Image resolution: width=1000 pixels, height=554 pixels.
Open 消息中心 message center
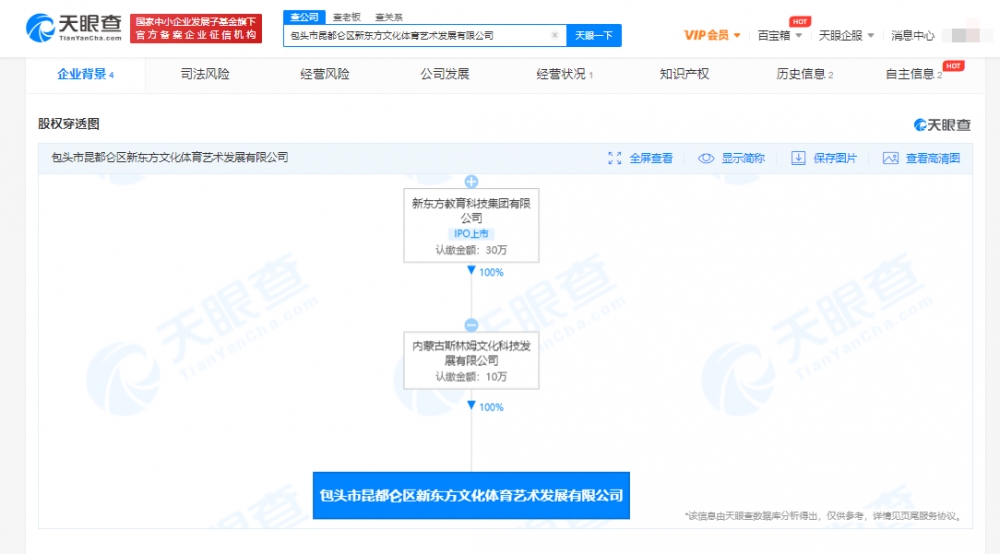point(913,35)
